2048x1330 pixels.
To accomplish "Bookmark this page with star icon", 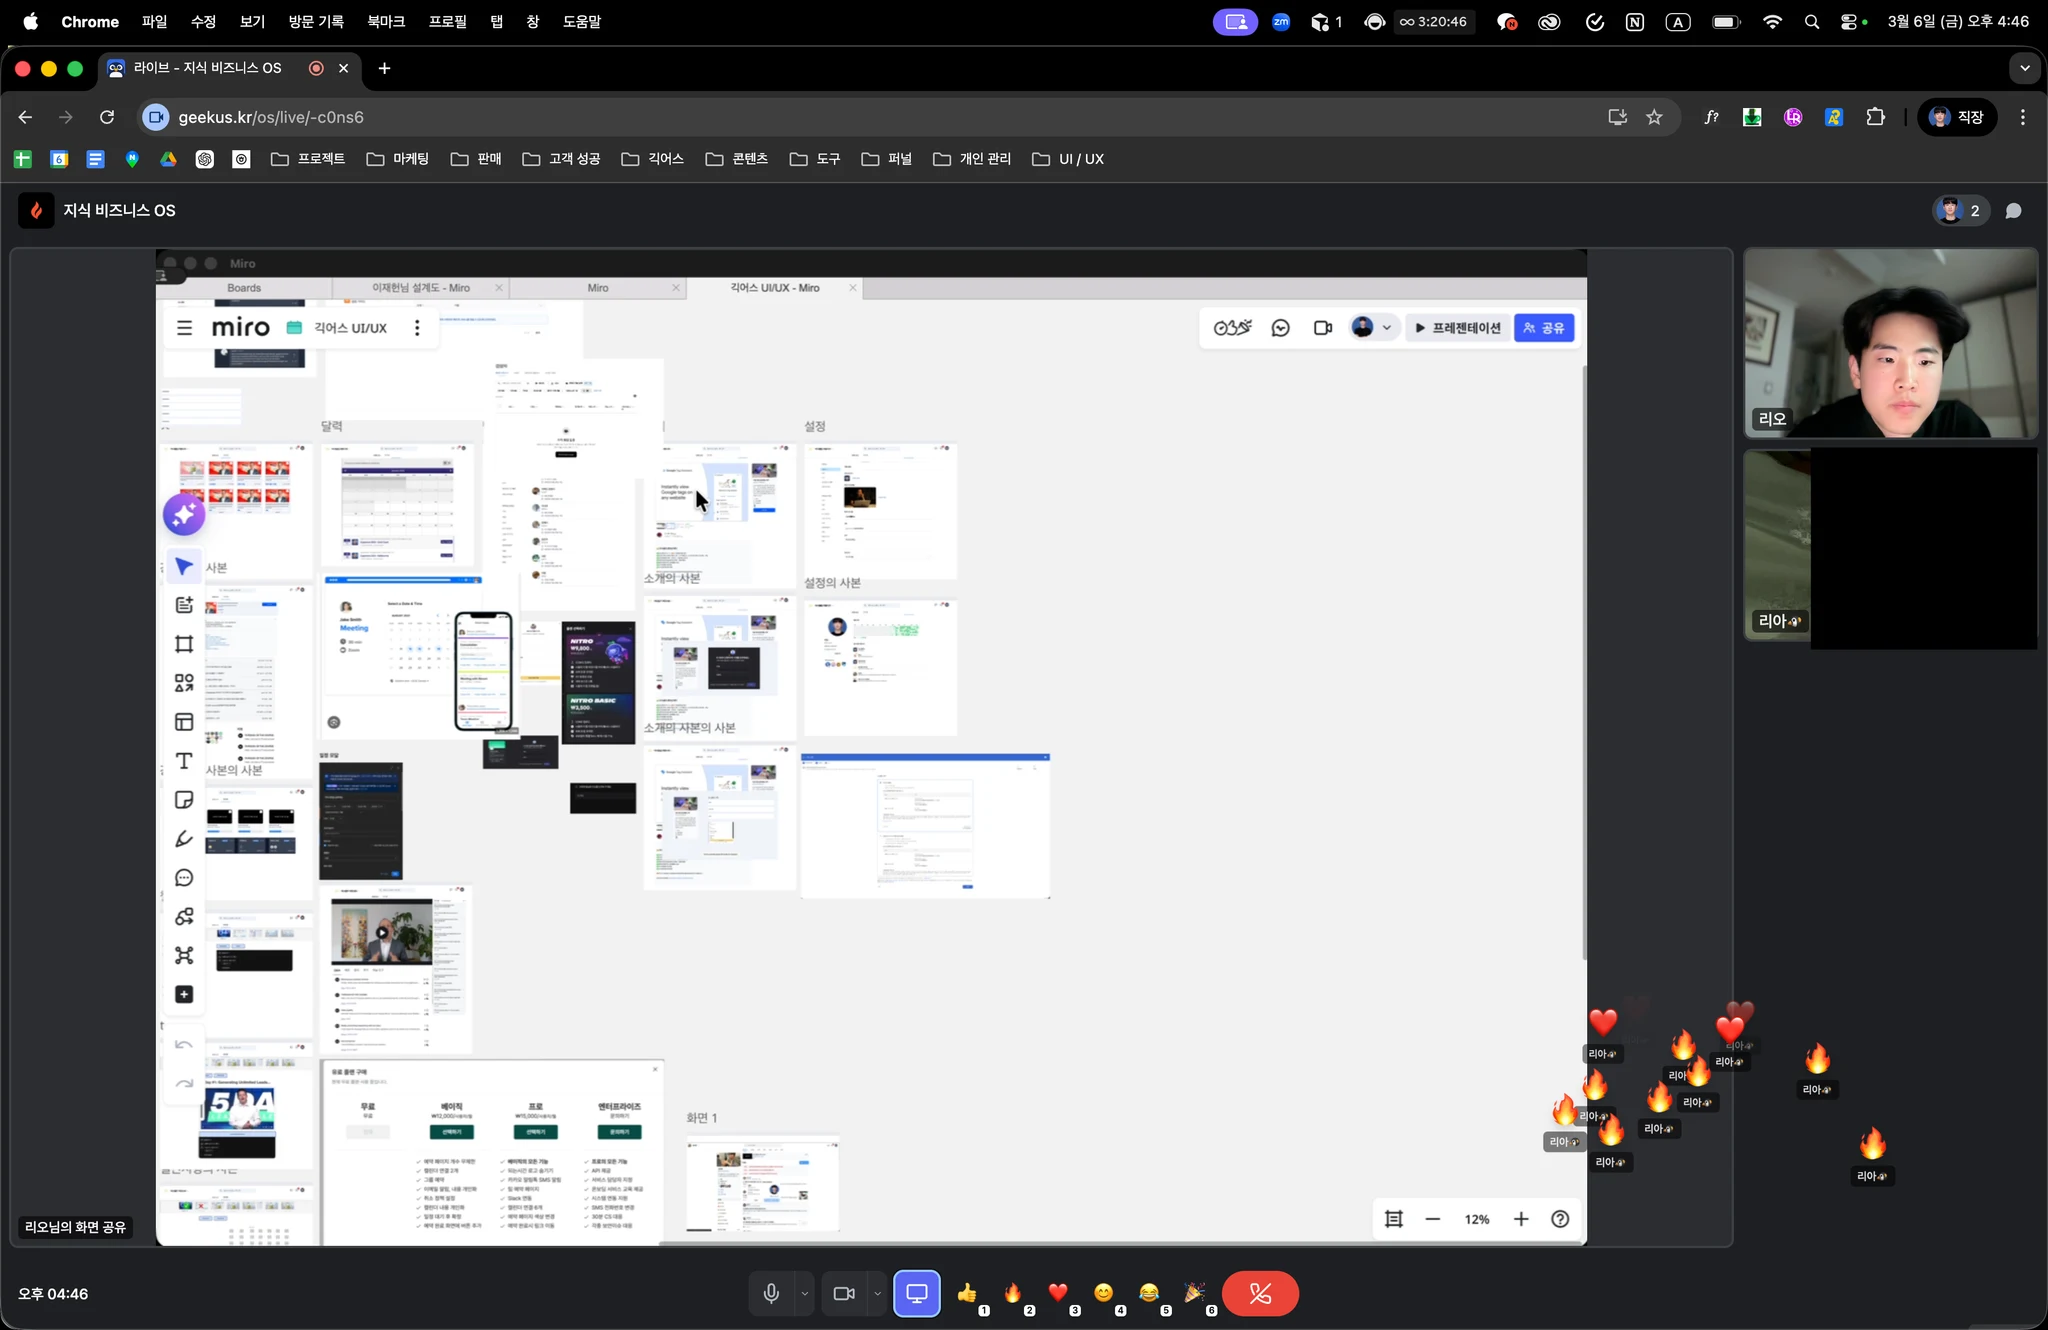I will [1654, 117].
